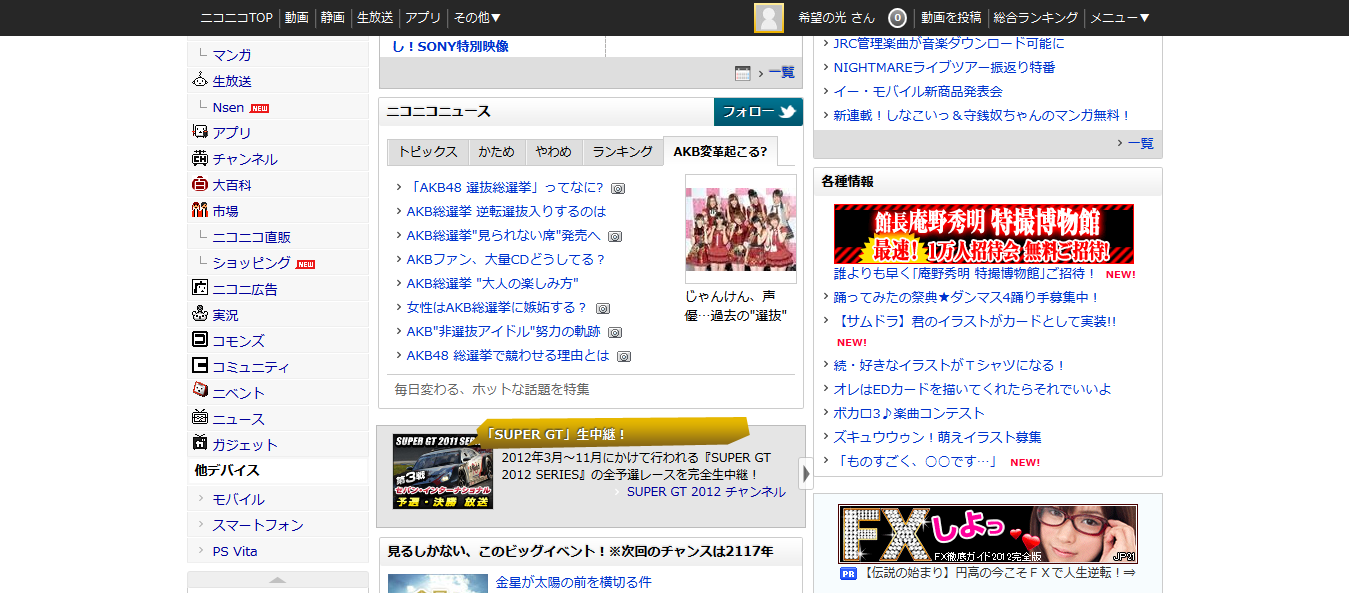Click camera icon next to AKB48 総選挙で競わせる理由とは
1349x593 pixels.
[624, 356]
